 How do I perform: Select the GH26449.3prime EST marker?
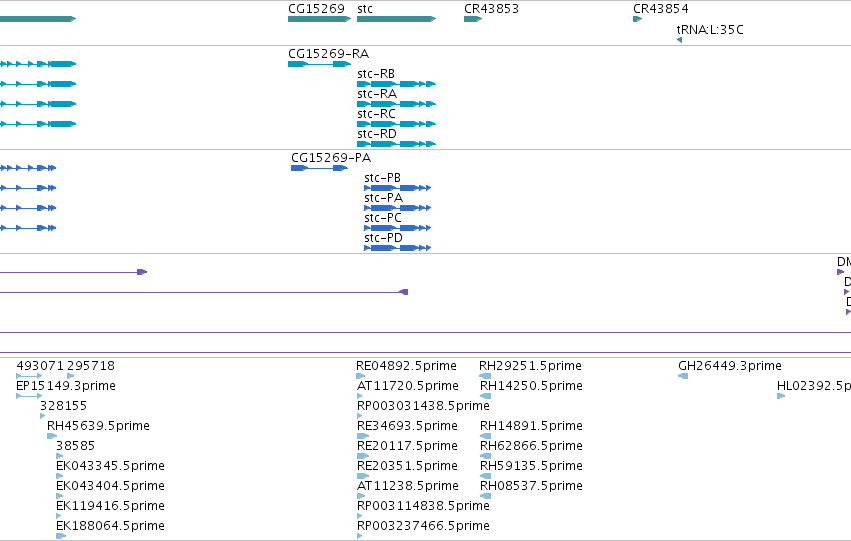tap(683, 376)
